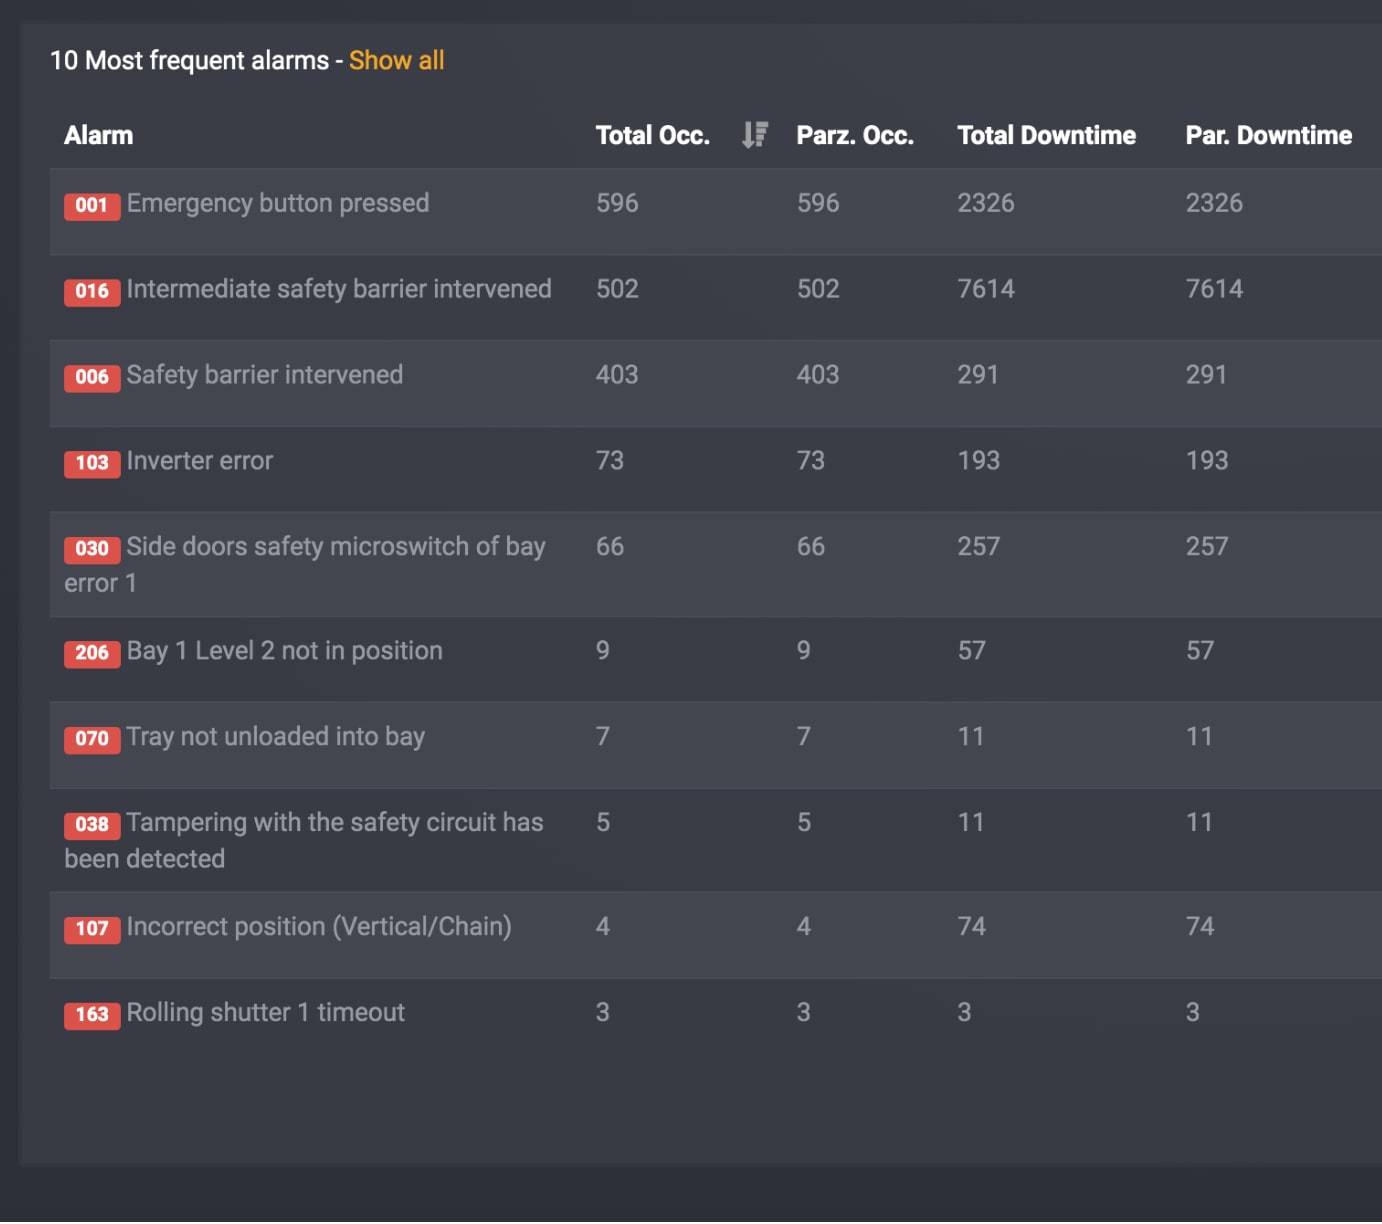1382x1224 pixels.
Task: Click the red 206 alarm code badge
Action: (x=92, y=653)
